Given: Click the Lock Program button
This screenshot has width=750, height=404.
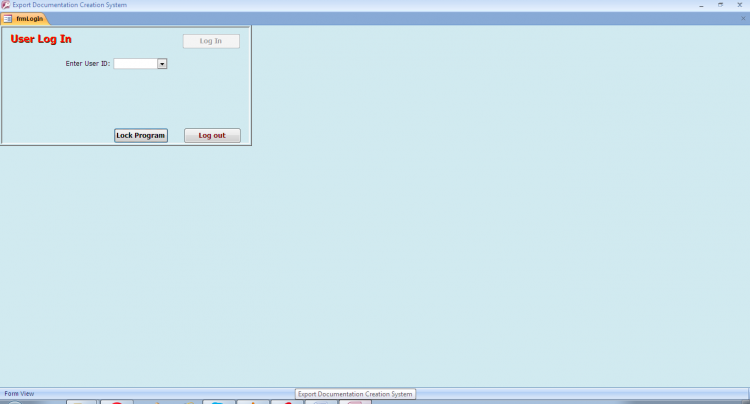Looking at the screenshot, I should (x=141, y=135).
